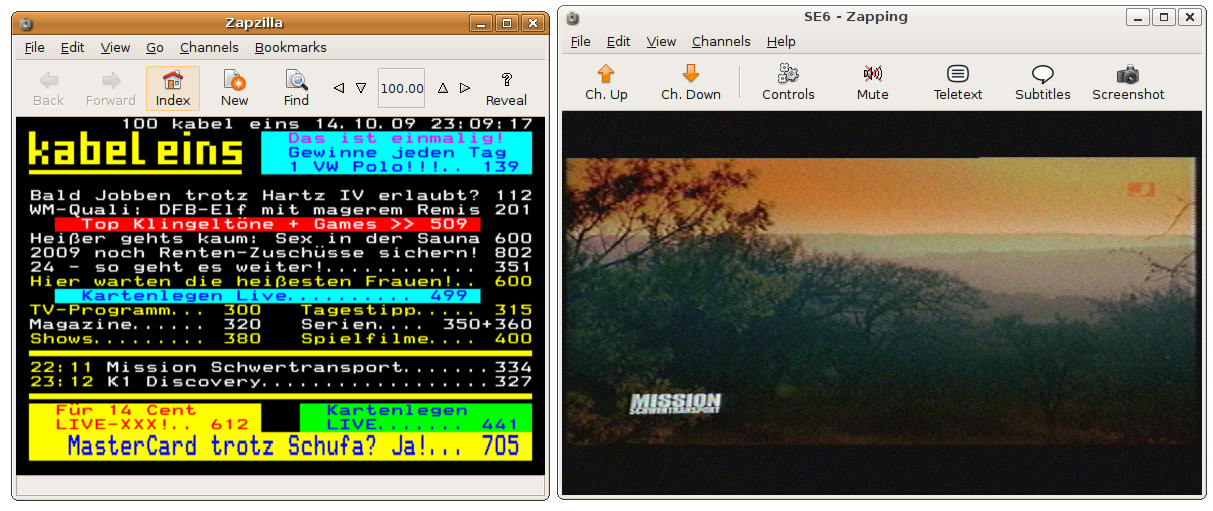Follow page link 201 for WM-Quali
The height and width of the screenshot is (511, 1213).
pyautogui.click(x=514, y=210)
